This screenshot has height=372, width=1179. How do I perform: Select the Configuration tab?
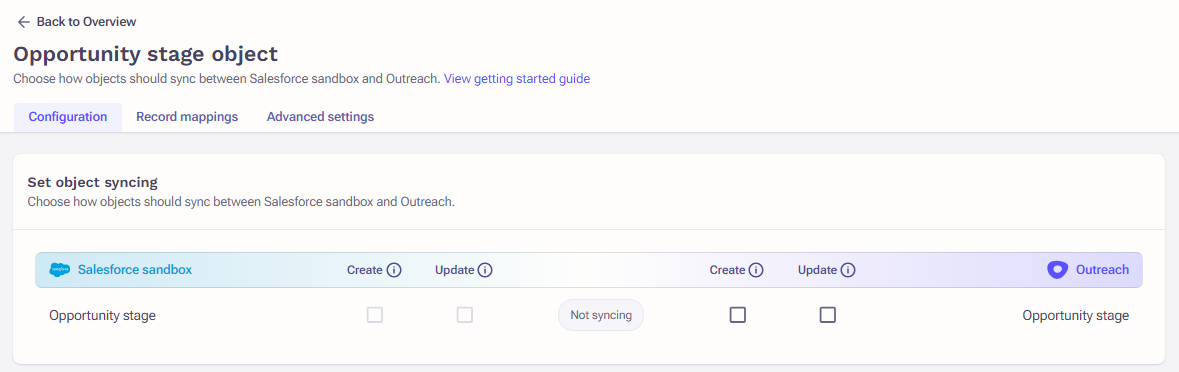coord(68,117)
